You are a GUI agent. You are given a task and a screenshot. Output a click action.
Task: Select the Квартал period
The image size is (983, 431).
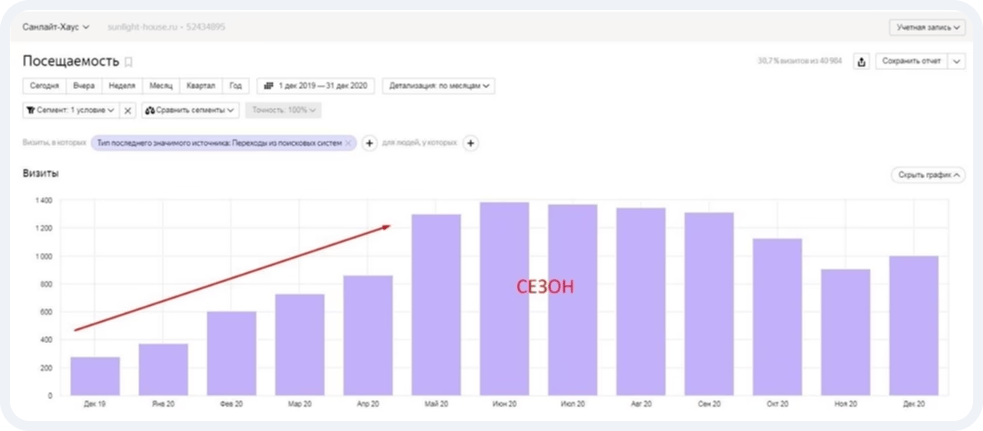click(201, 86)
